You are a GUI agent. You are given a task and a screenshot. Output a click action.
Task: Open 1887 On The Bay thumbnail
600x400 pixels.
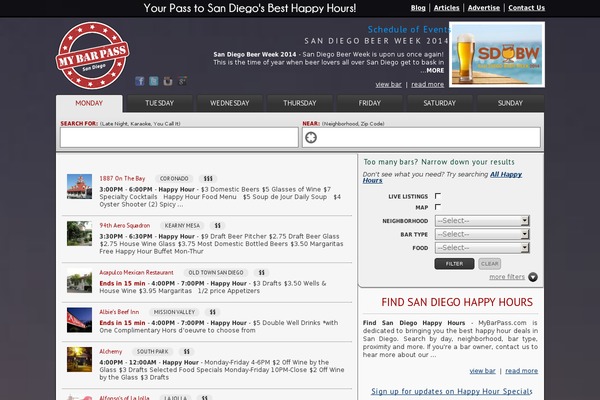(79, 186)
